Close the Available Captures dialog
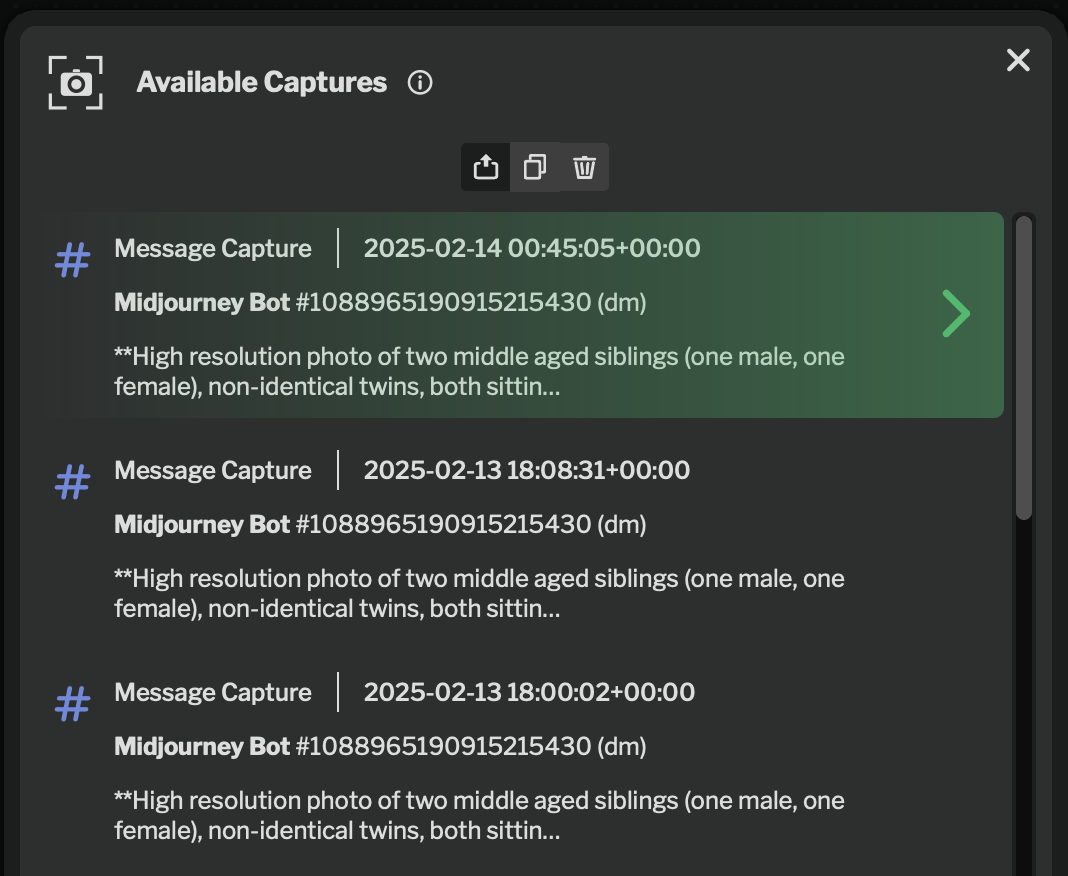 (x=1018, y=60)
